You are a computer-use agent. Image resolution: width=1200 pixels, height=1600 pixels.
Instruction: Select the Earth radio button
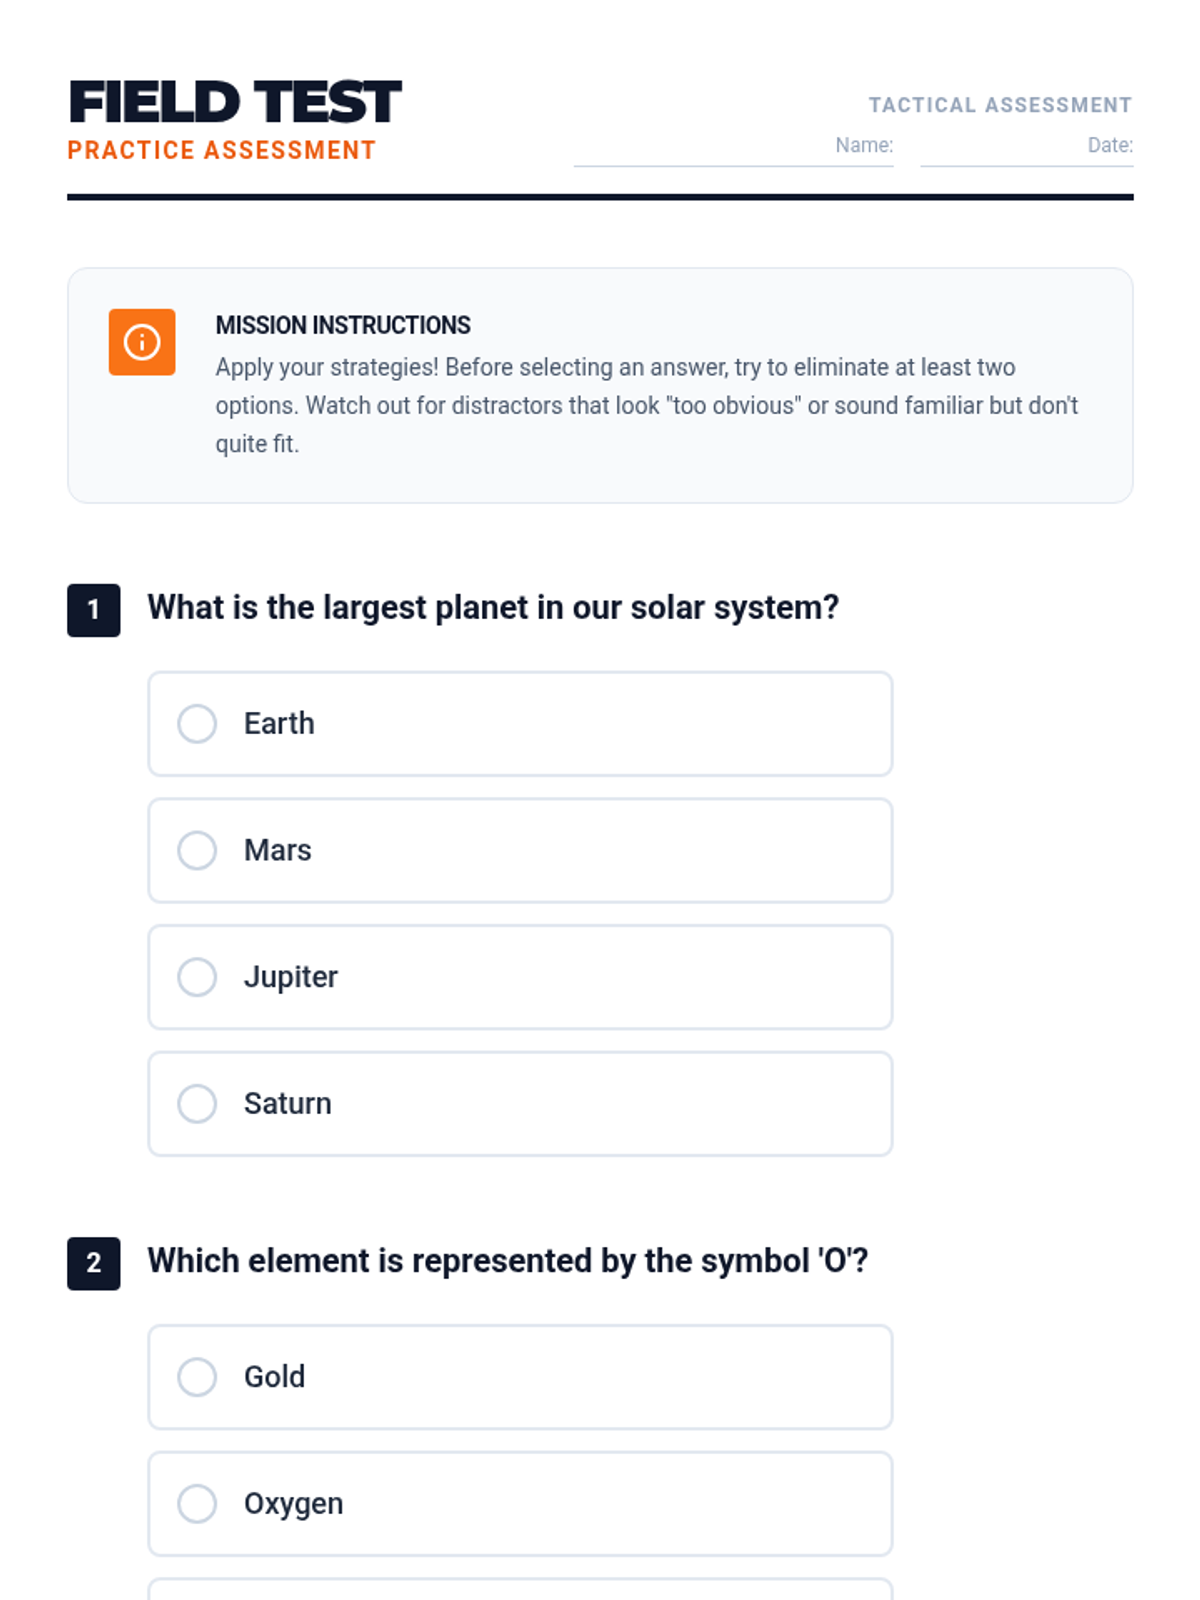(x=197, y=724)
